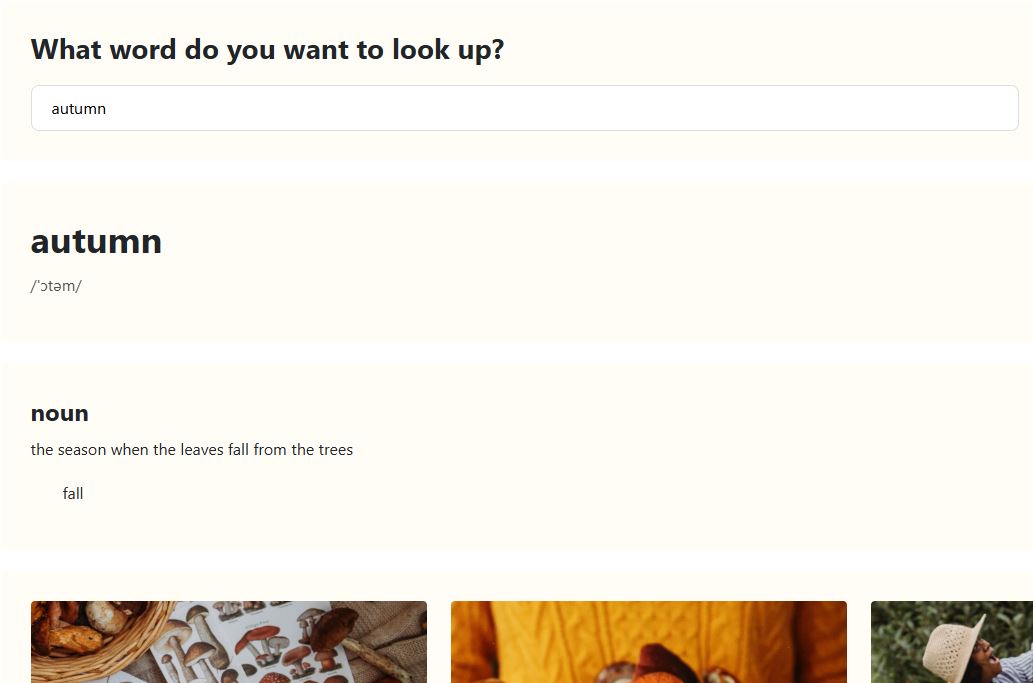The width and height of the screenshot is (1033, 683).
Task: Click the large 'autumn' word heading
Action: pyautogui.click(x=96, y=241)
